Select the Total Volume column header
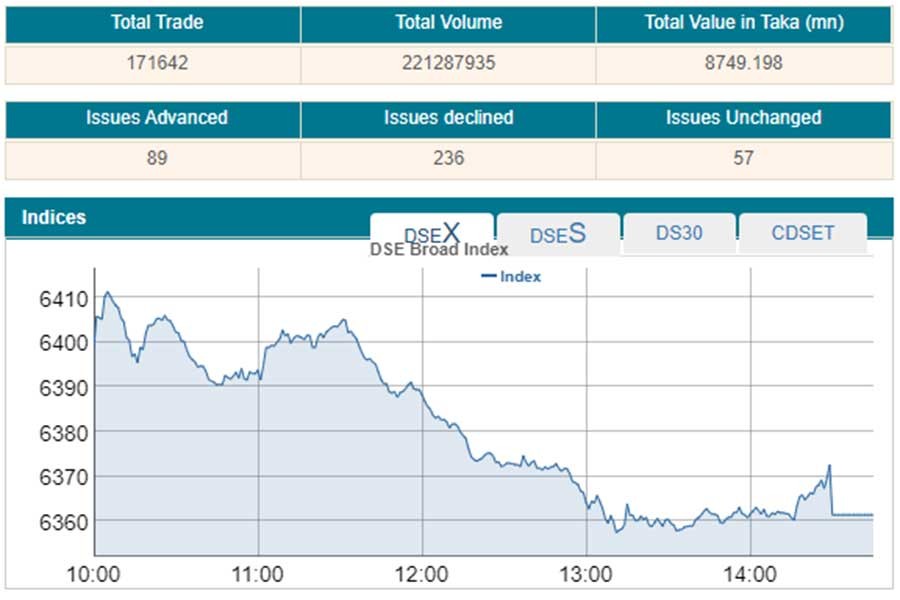900x600 pixels. coord(448,22)
